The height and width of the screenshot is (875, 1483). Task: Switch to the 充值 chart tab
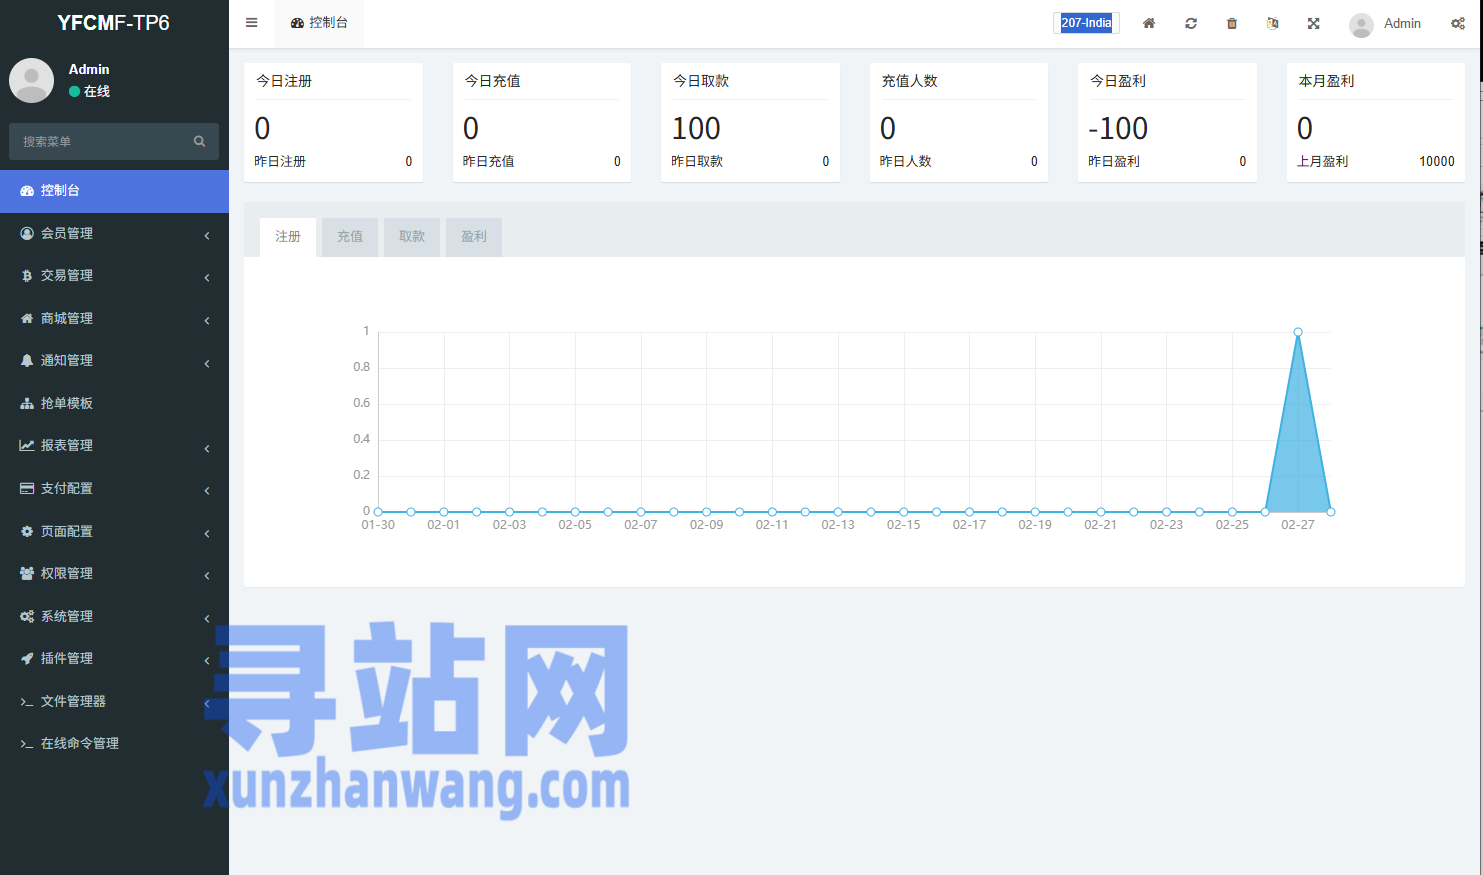tap(349, 237)
